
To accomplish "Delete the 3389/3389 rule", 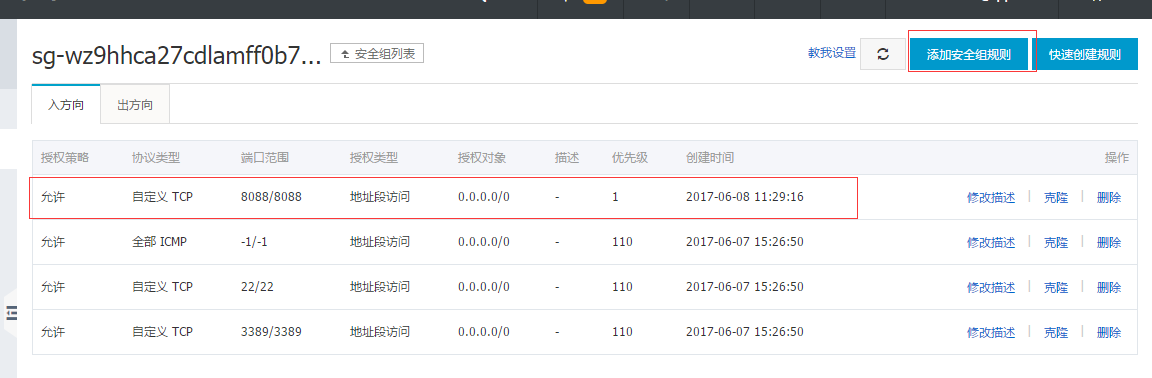I will (1109, 332).
